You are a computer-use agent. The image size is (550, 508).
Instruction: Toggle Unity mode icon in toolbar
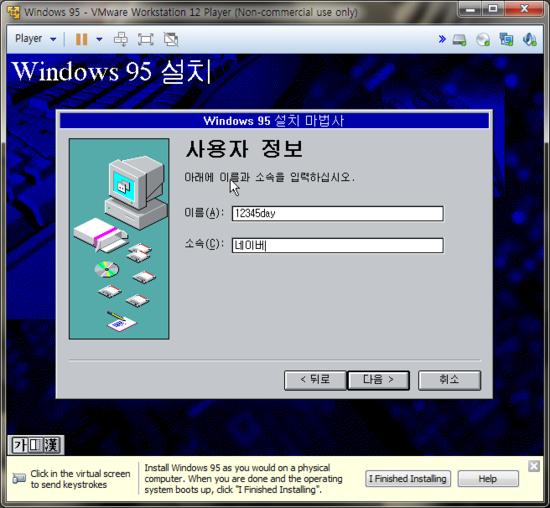(x=171, y=39)
